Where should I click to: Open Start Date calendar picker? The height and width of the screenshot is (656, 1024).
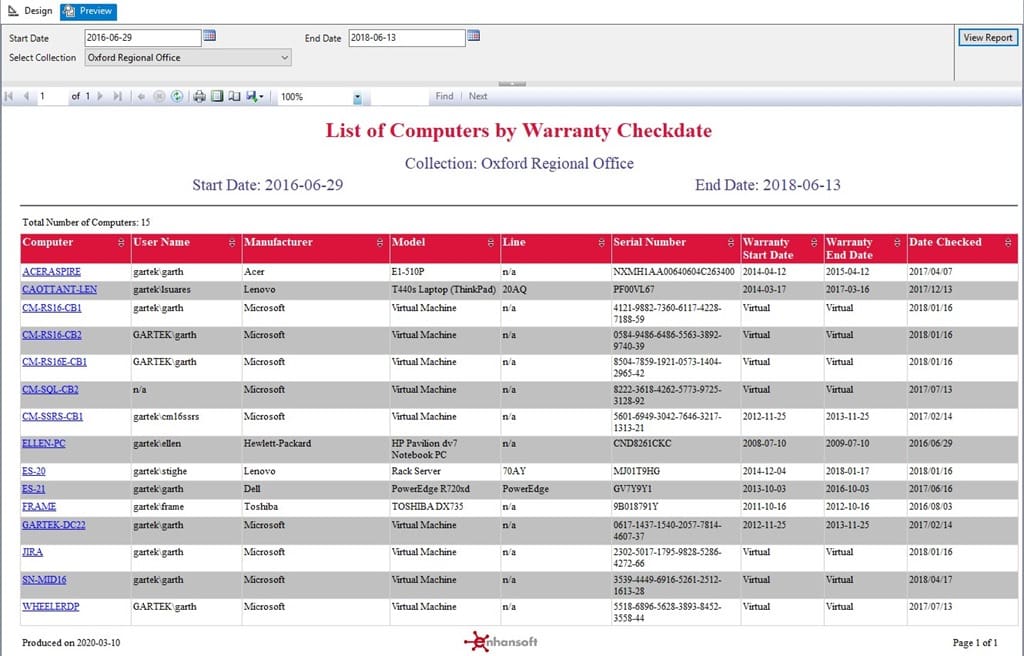pos(209,36)
